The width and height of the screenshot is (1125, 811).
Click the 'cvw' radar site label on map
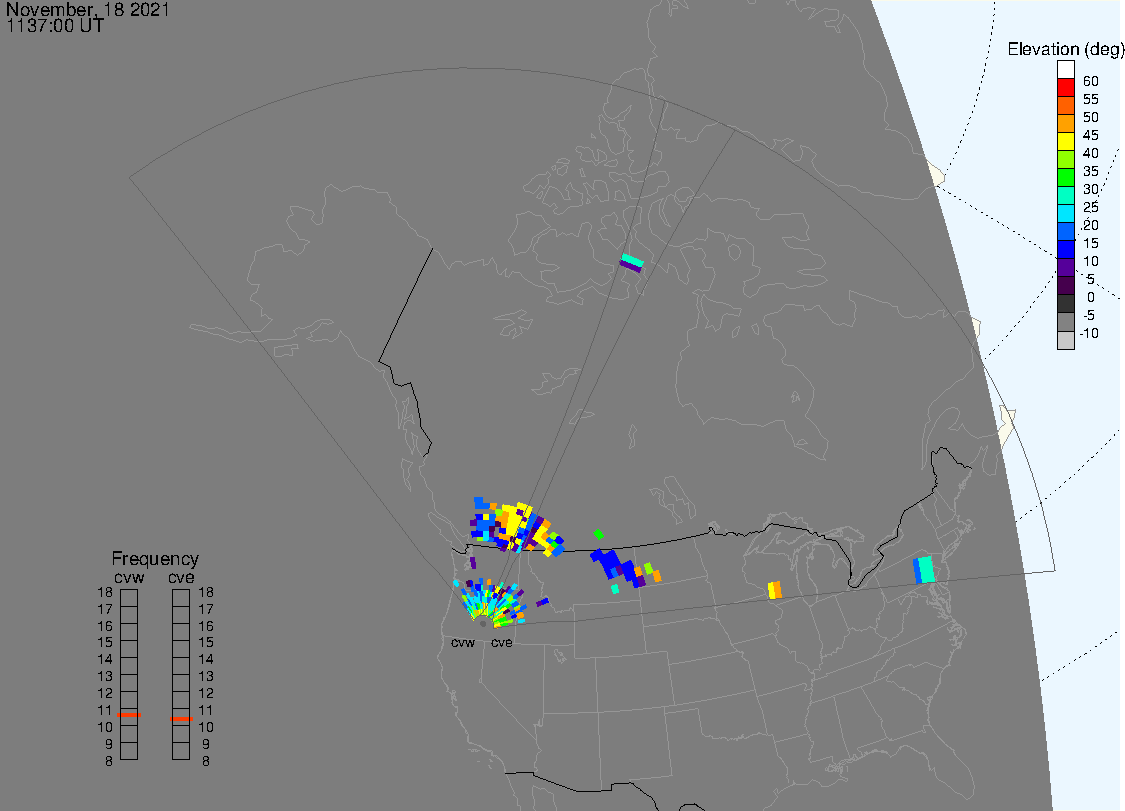463,643
